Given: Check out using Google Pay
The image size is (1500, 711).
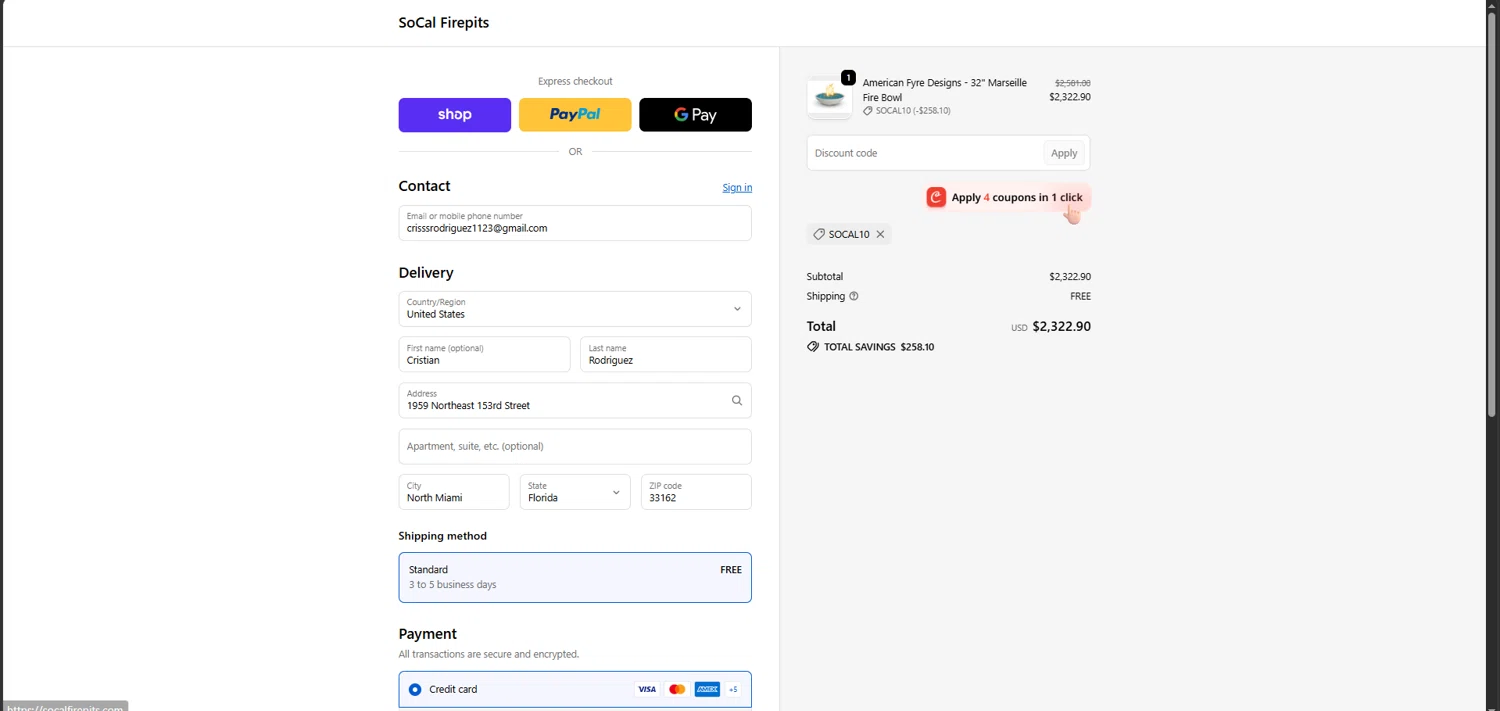Looking at the screenshot, I should 695,115.
